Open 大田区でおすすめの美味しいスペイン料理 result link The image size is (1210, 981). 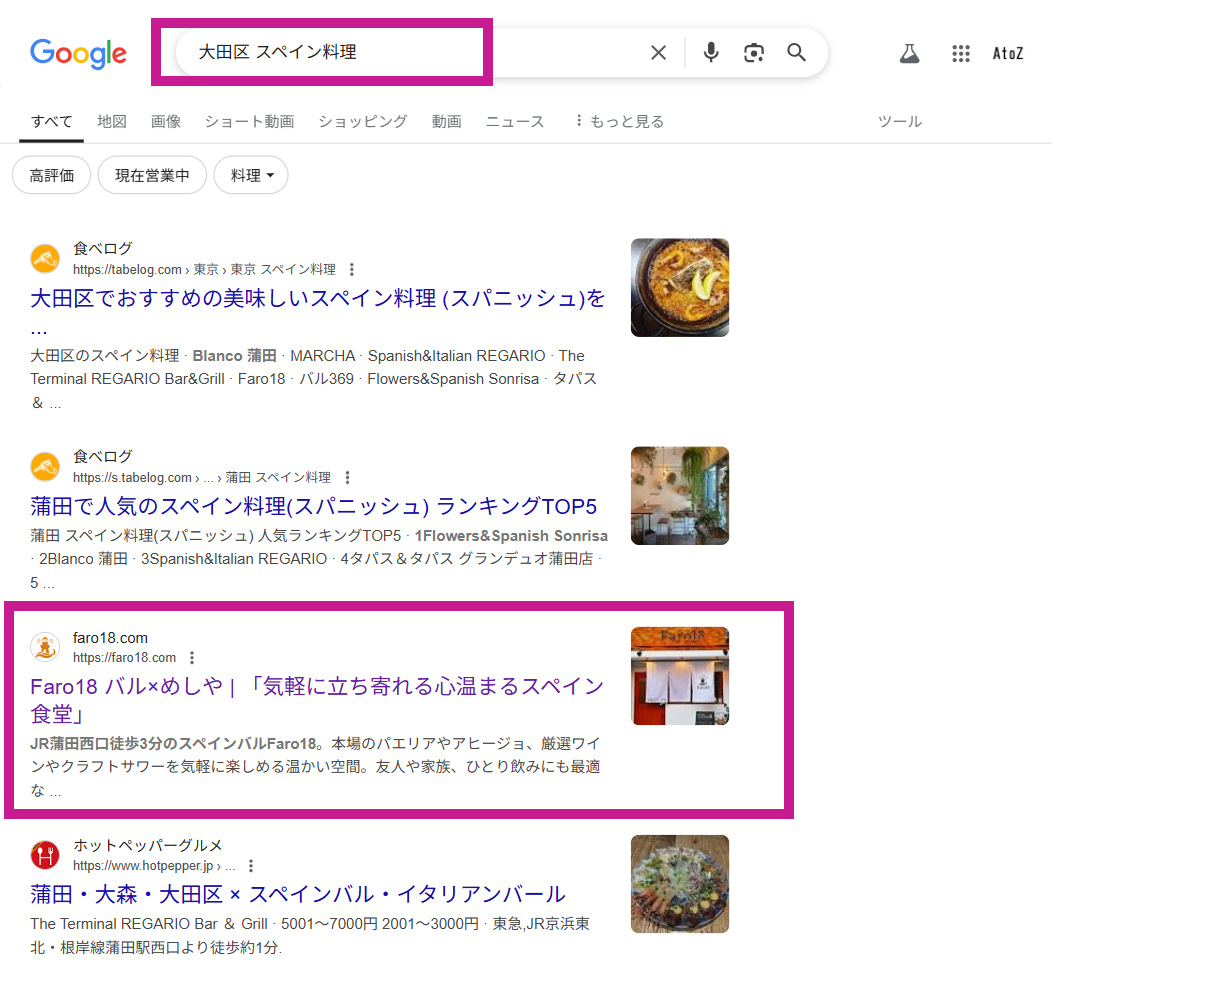pyautogui.click(x=318, y=311)
